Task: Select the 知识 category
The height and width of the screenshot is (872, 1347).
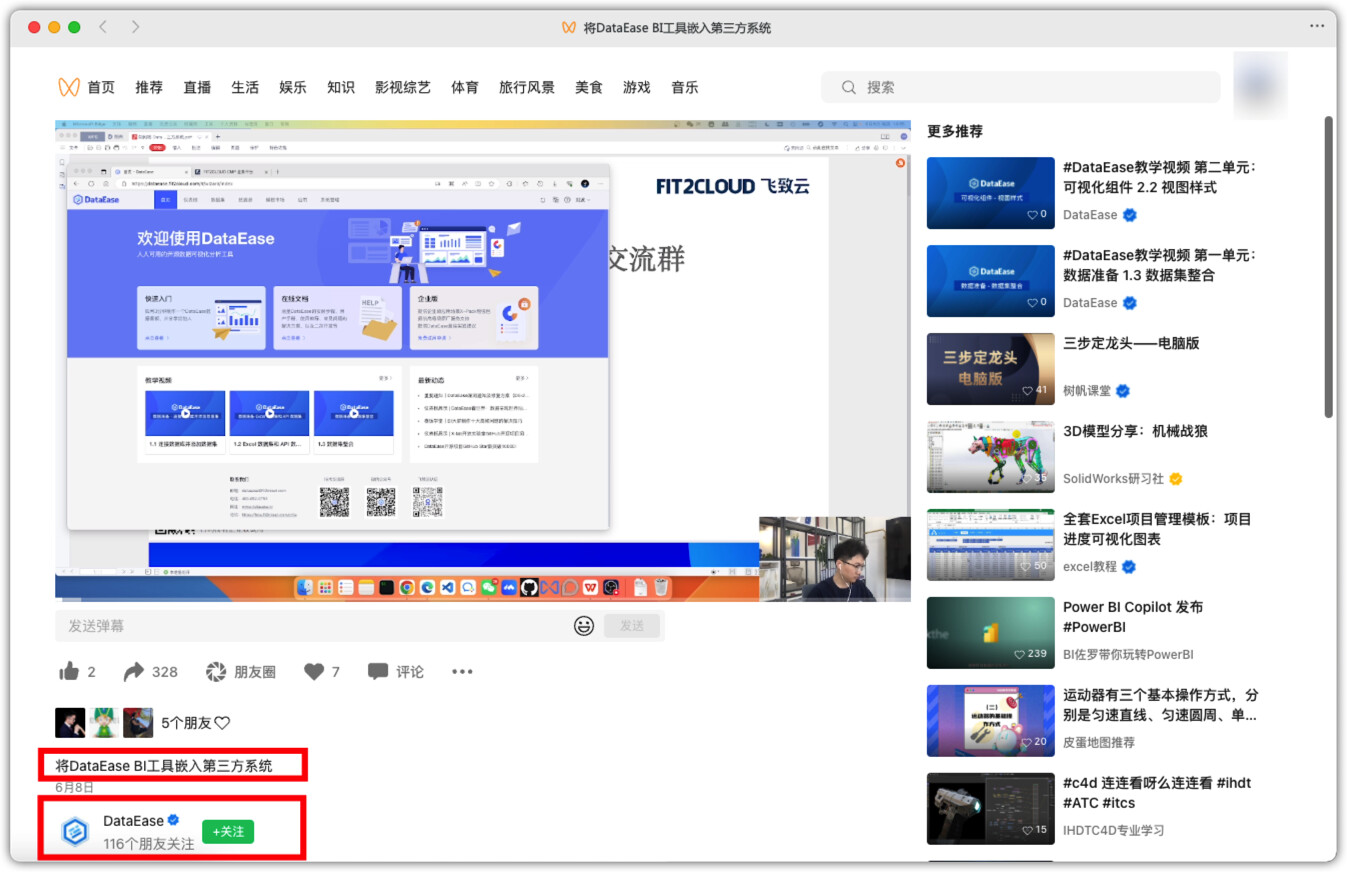Action: [x=341, y=87]
